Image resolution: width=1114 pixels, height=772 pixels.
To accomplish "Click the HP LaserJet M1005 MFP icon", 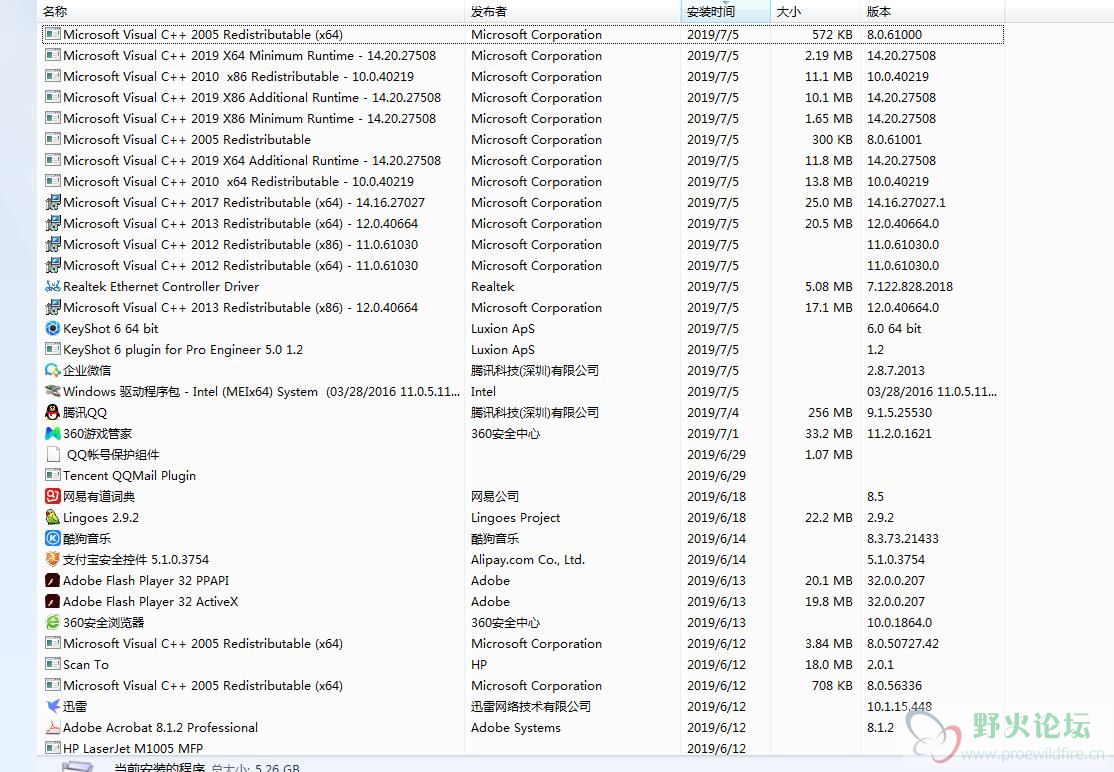I will click(53, 748).
